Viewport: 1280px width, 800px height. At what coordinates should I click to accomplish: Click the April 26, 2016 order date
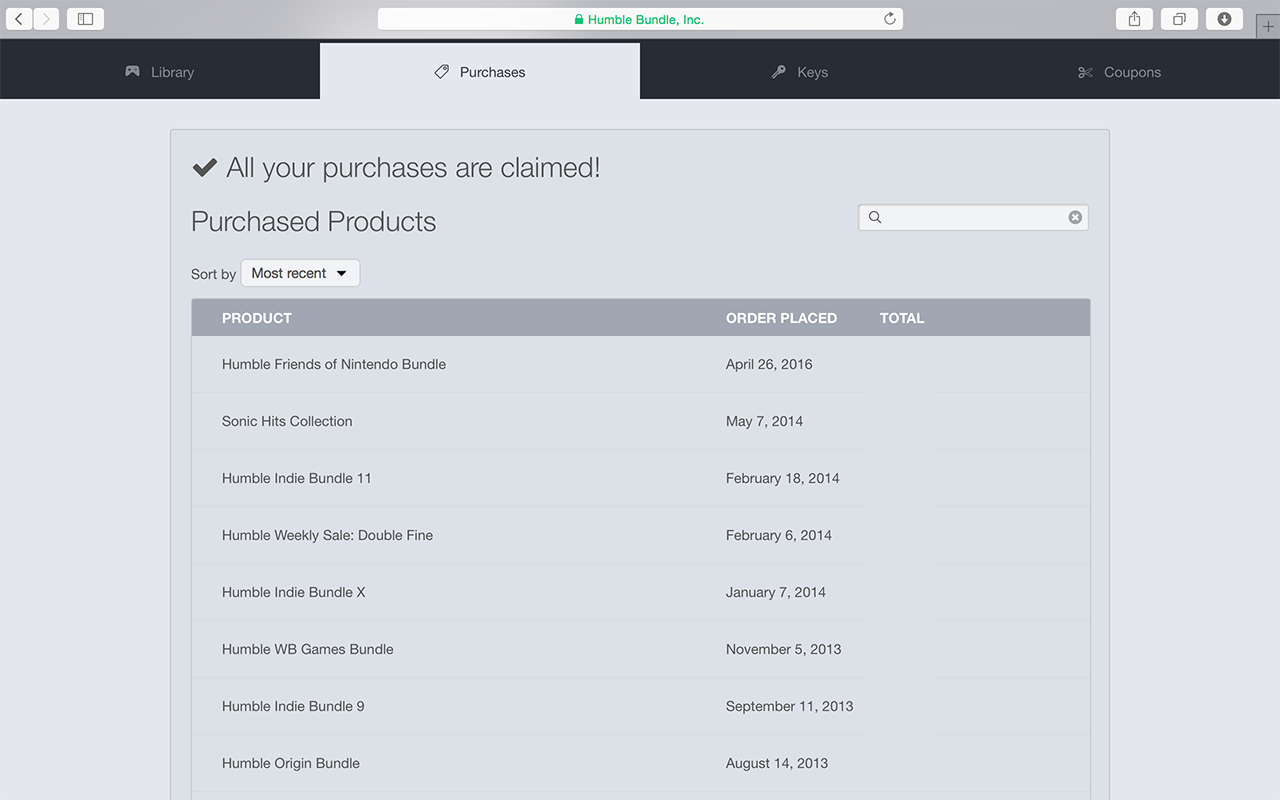[x=769, y=364]
